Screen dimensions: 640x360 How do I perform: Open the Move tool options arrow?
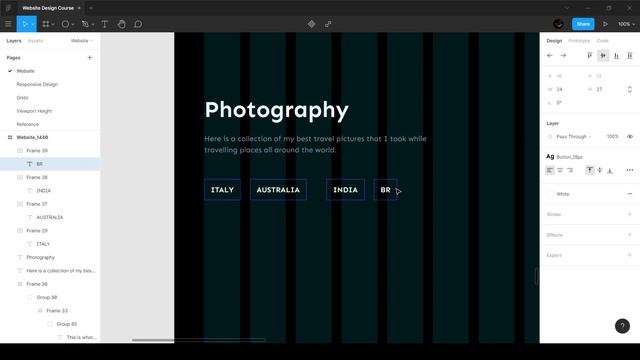[x=32, y=24]
